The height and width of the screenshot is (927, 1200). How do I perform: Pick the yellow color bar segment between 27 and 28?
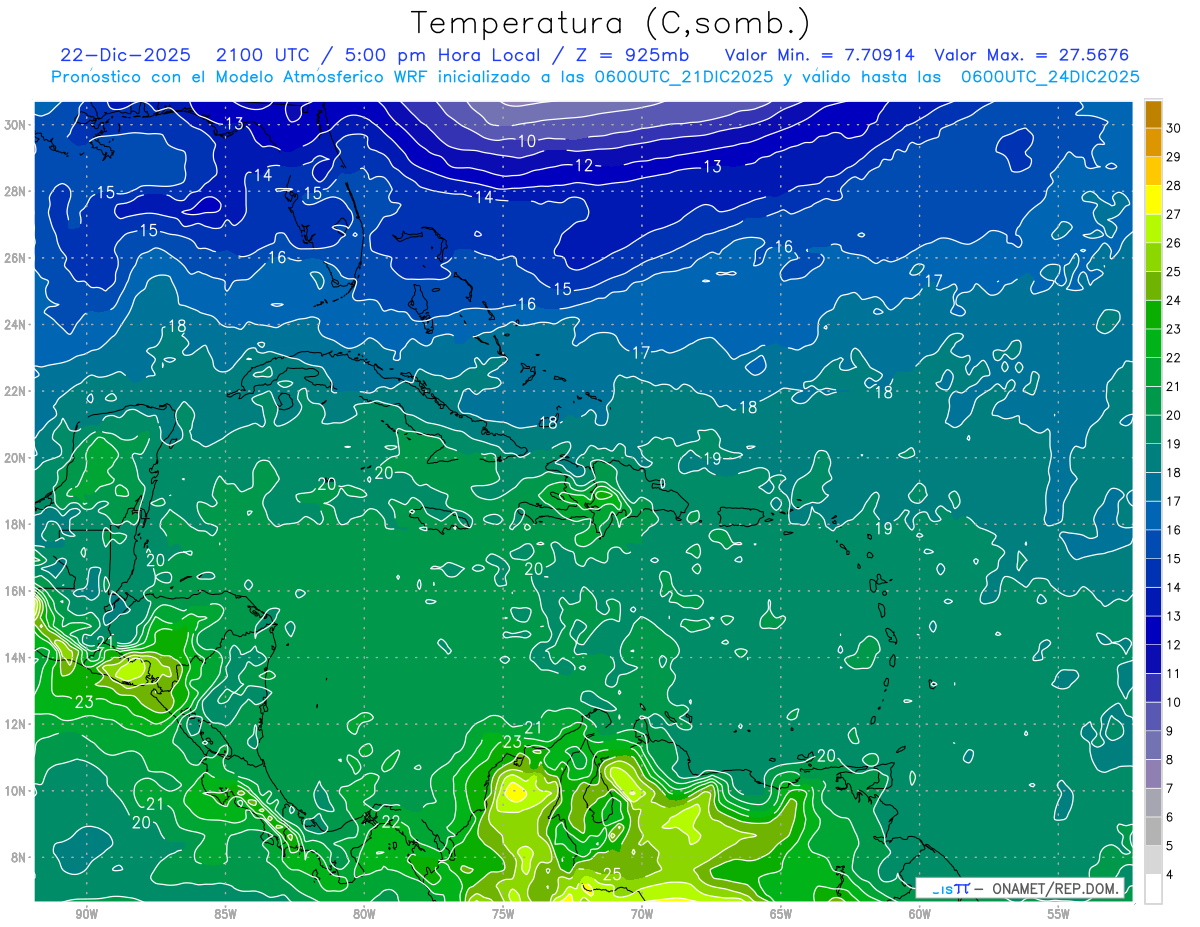1153,200
